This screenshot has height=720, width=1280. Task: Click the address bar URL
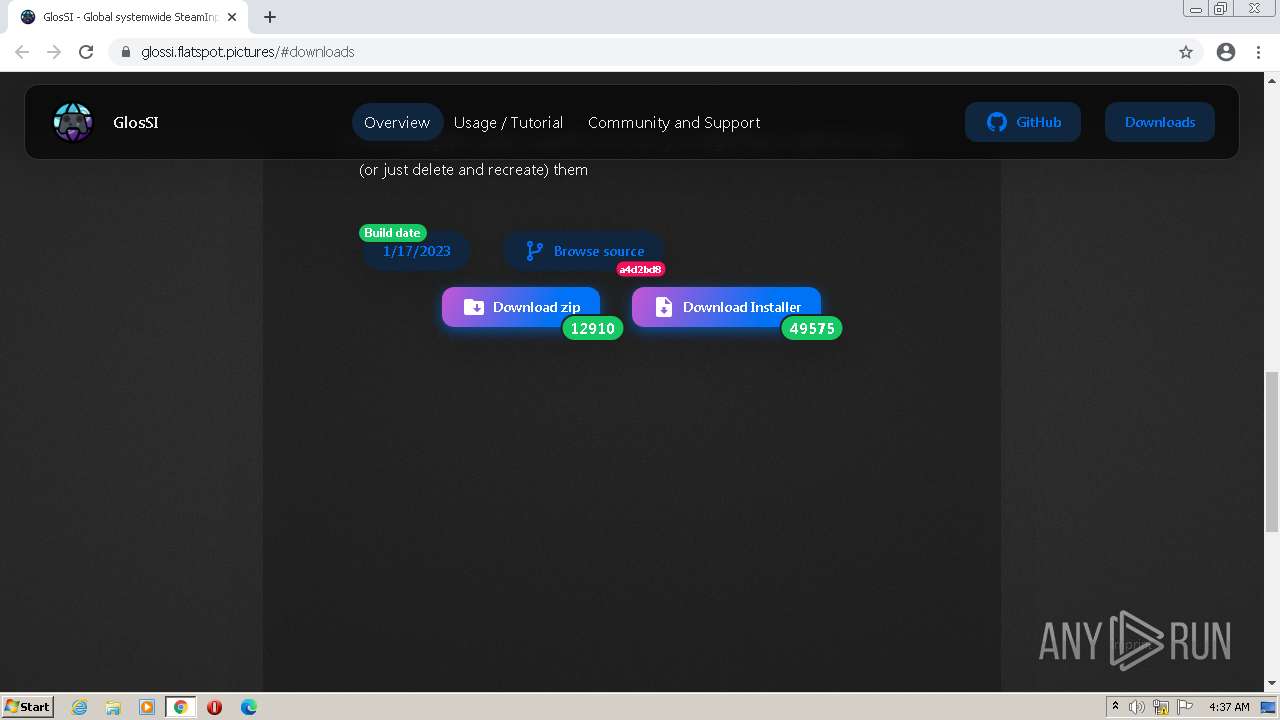(x=247, y=52)
